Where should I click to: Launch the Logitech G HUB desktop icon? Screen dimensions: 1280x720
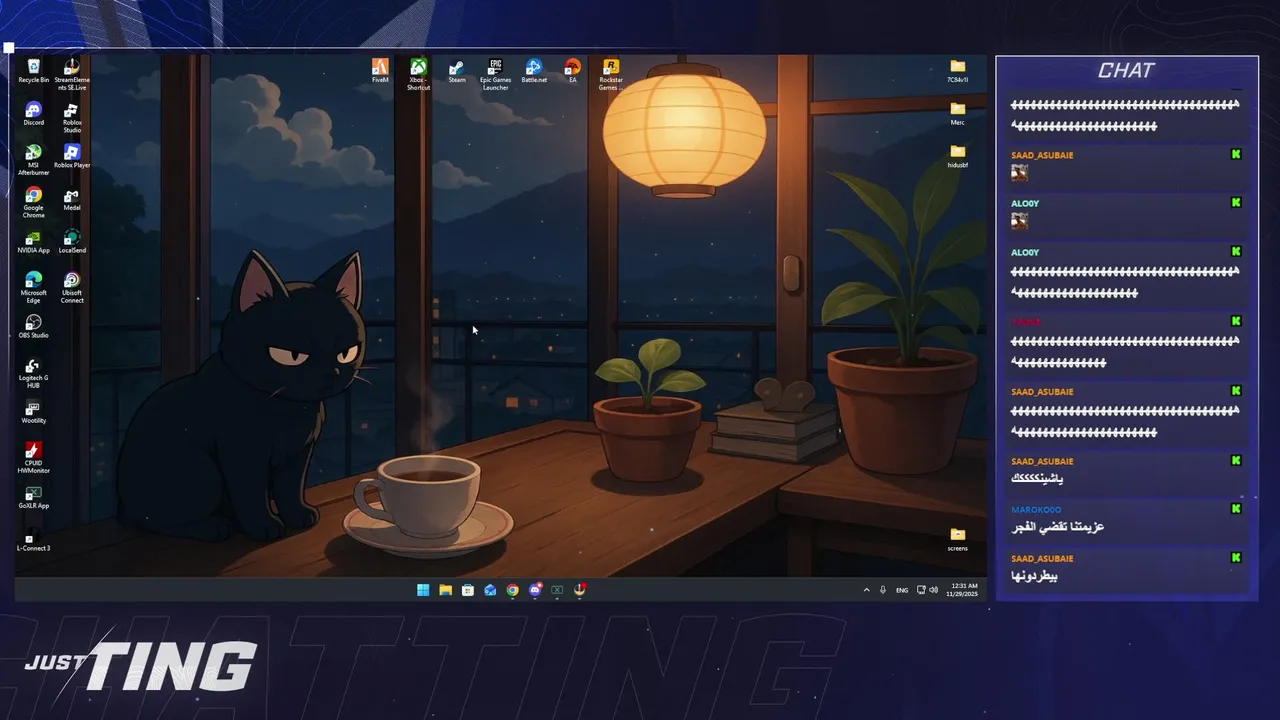pyautogui.click(x=33, y=374)
